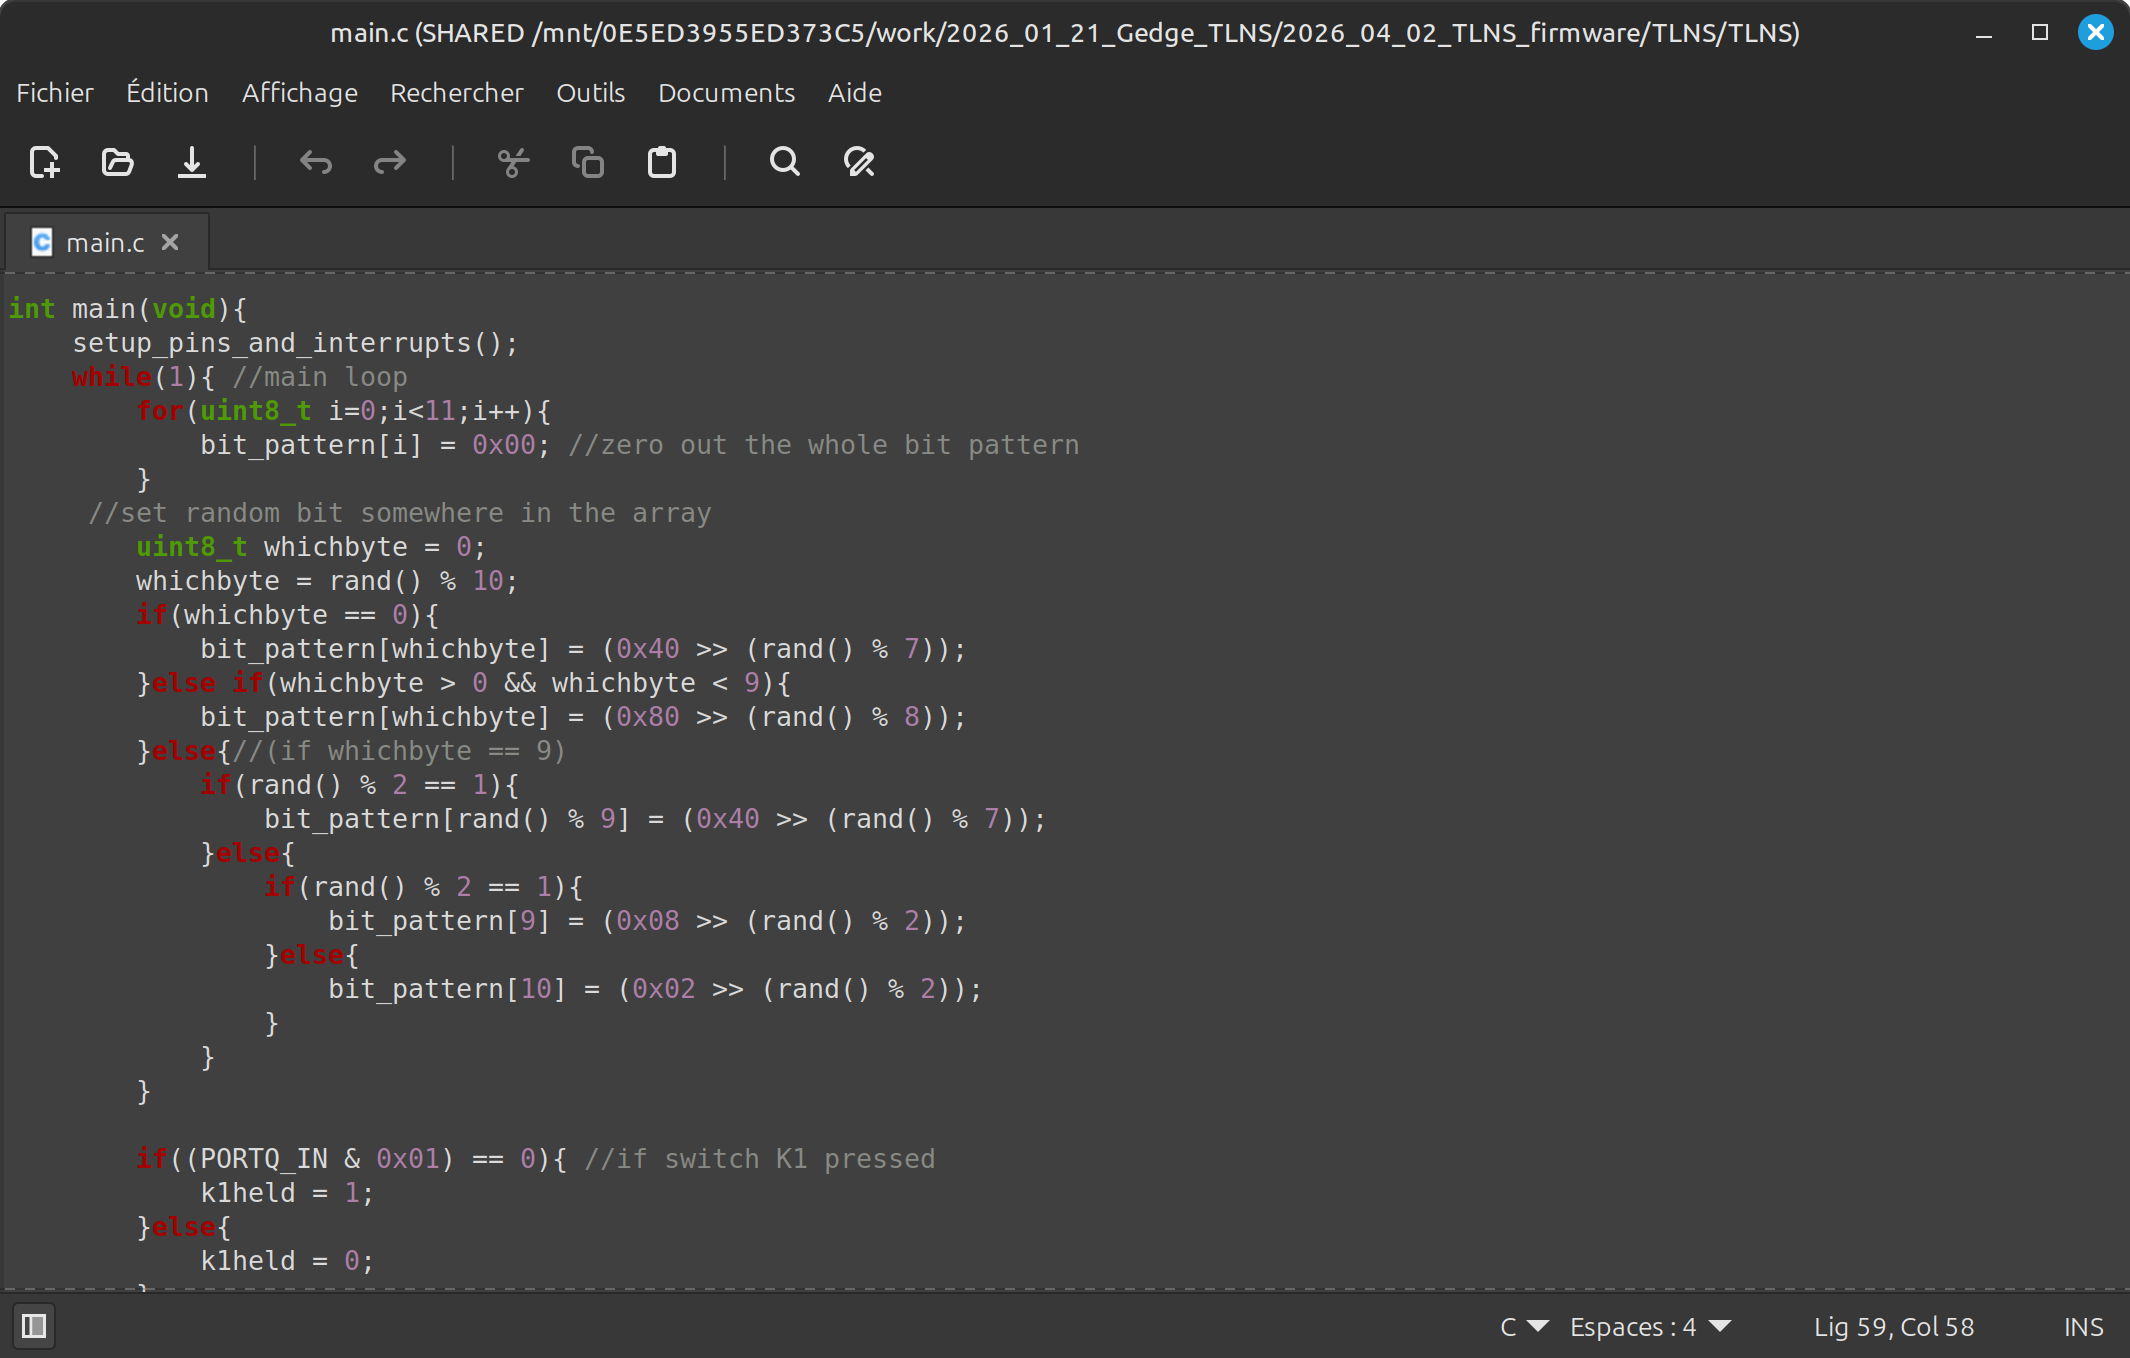Redo edit with forward arrow icon
This screenshot has width=2130, height=1358.
coord(390,162)
